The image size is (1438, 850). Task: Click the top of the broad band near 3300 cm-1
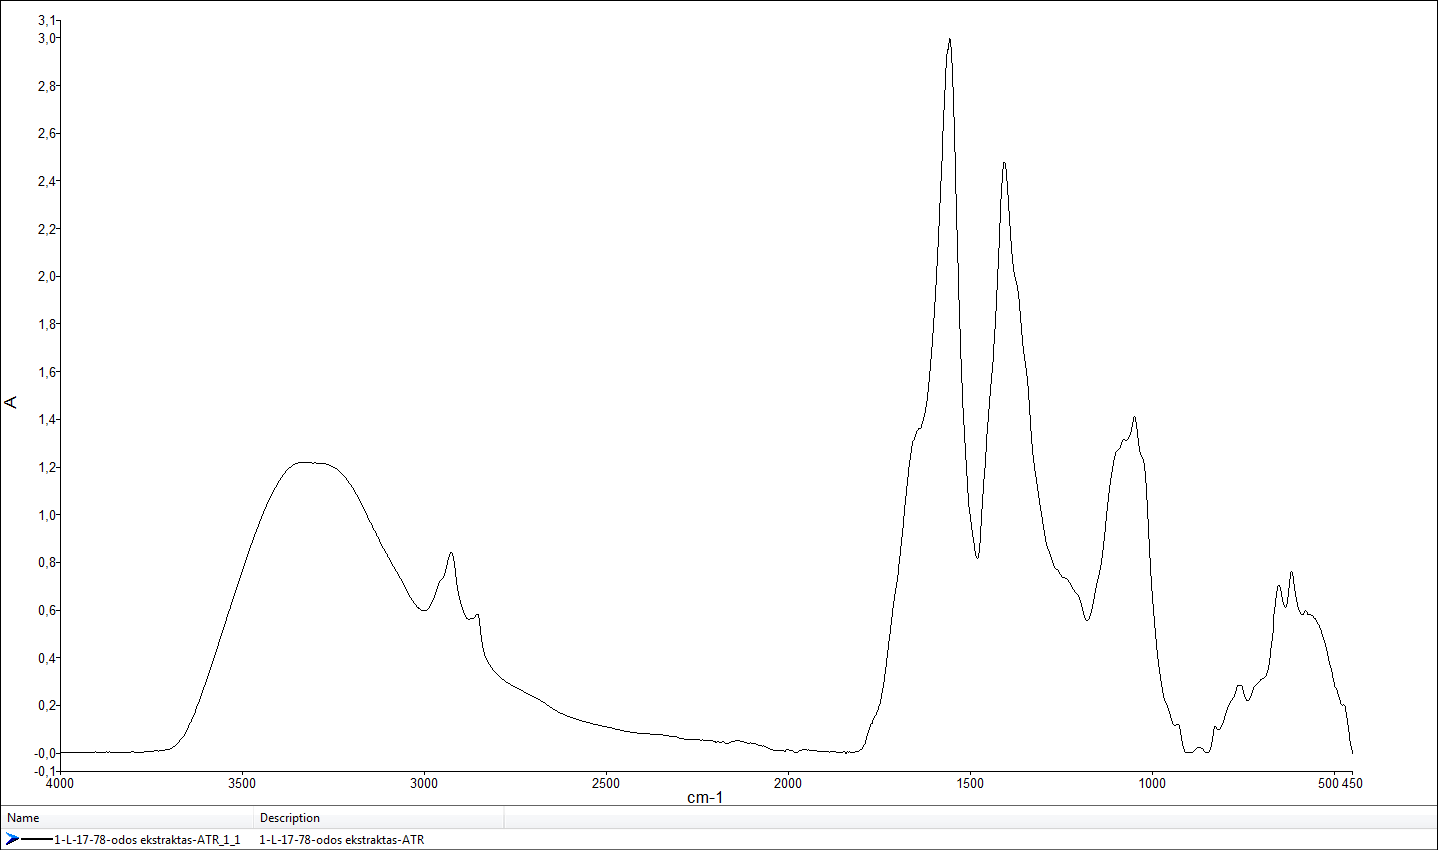(x=312, y=462)
